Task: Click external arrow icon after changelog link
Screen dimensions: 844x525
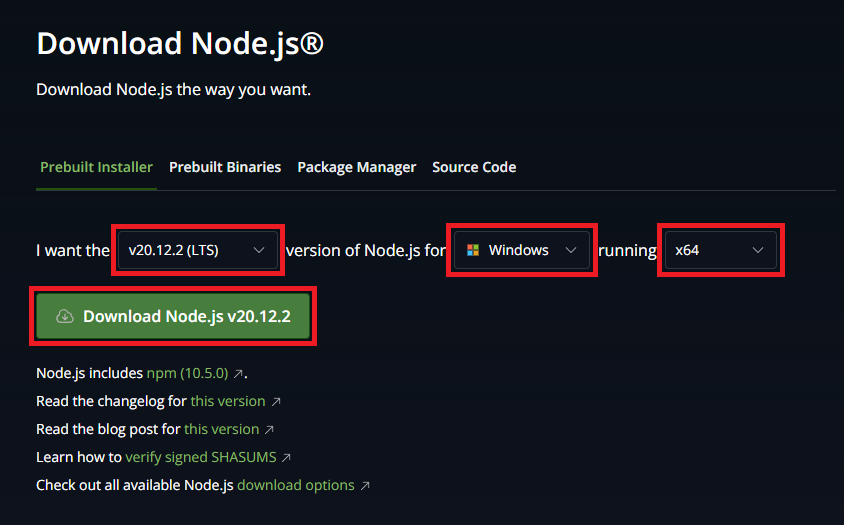Action: coord(276,402)
